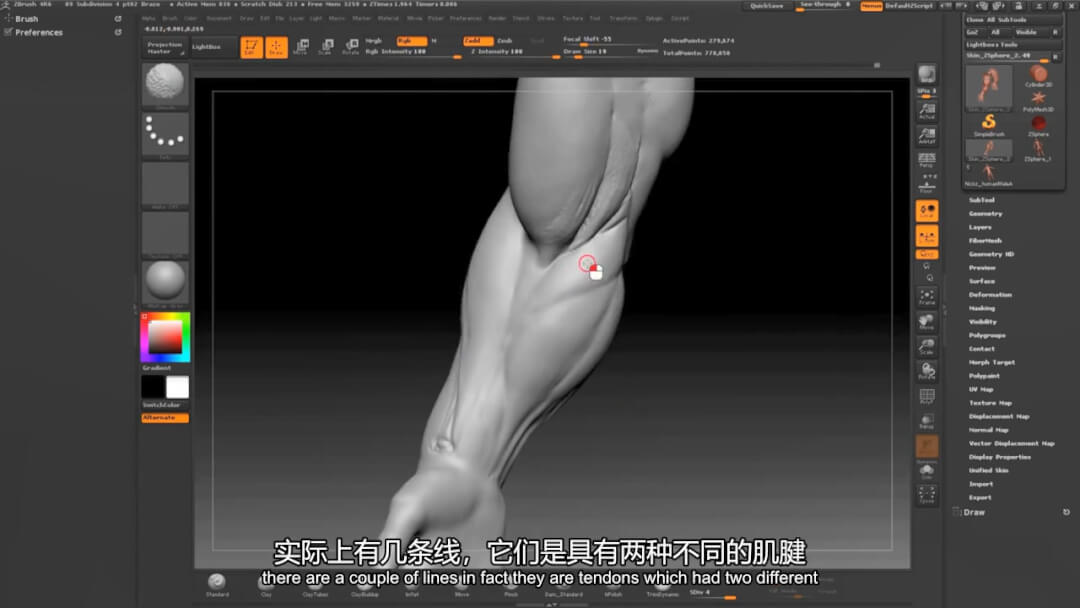Select the white secondary color swatch

[177, 387]
